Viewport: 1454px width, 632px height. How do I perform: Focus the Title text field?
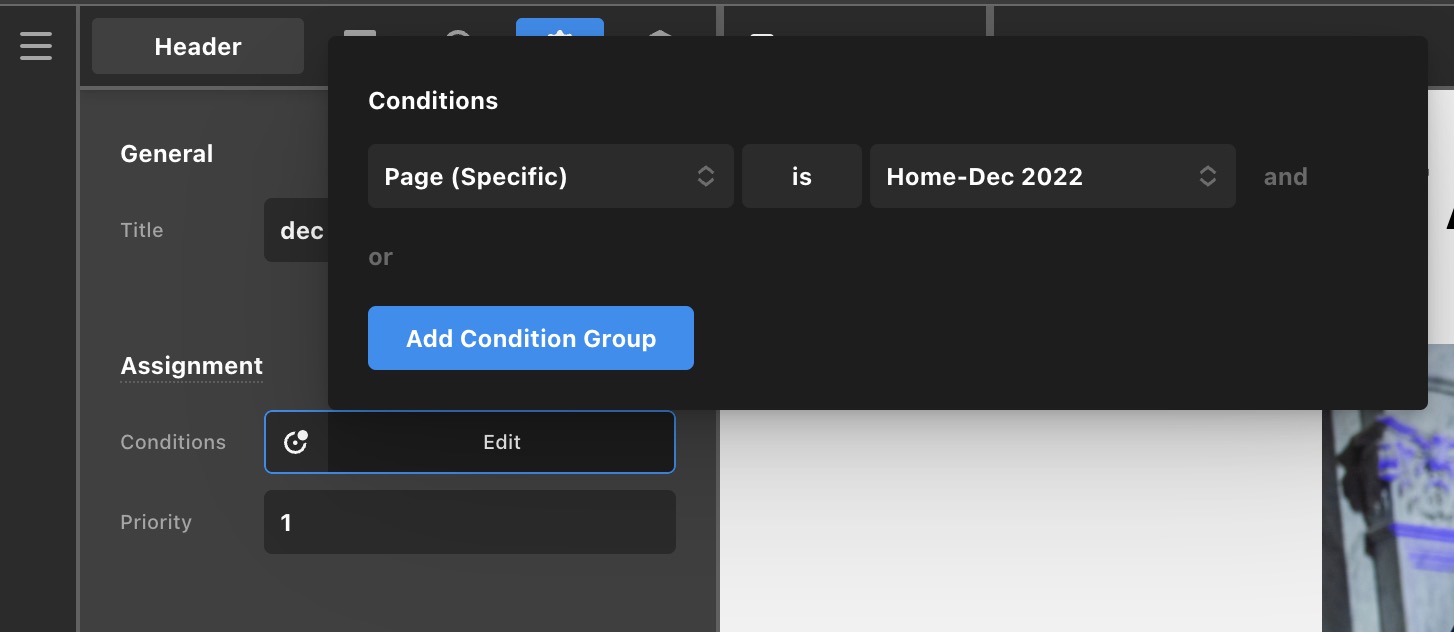pyautogui.click(x=295, y=231)
